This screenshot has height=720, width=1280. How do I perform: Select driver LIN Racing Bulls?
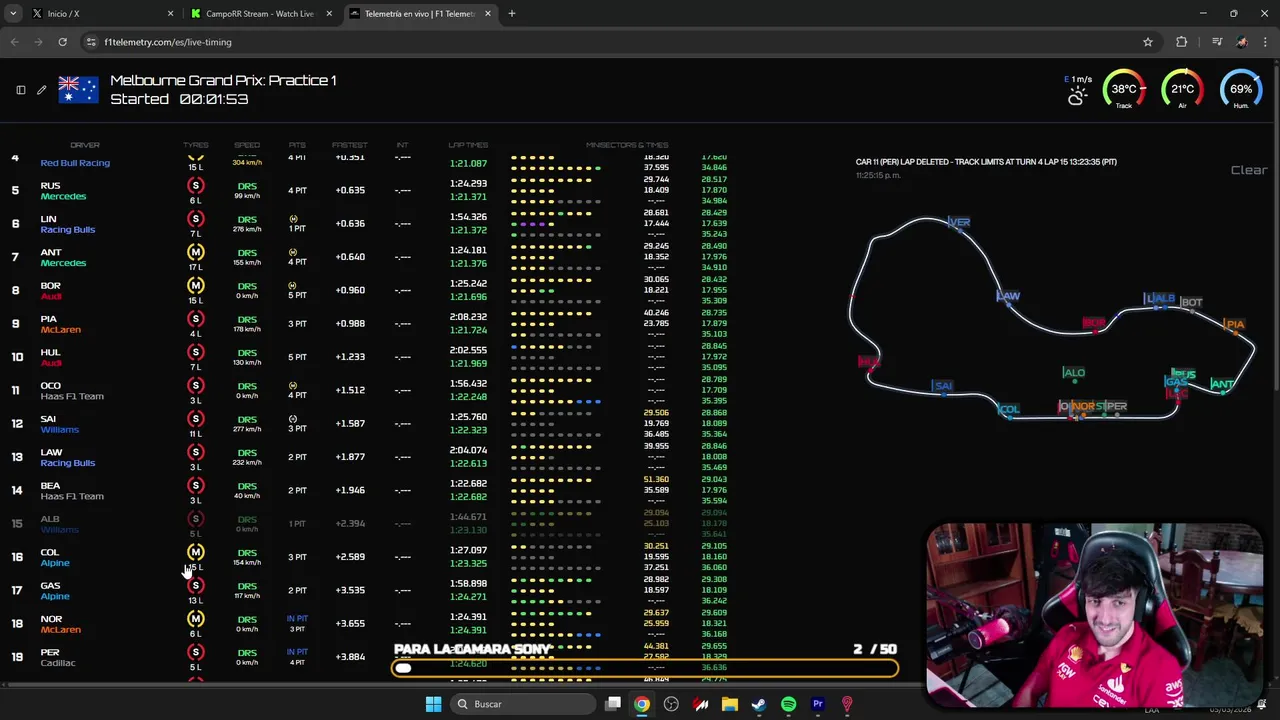point(67,224)
